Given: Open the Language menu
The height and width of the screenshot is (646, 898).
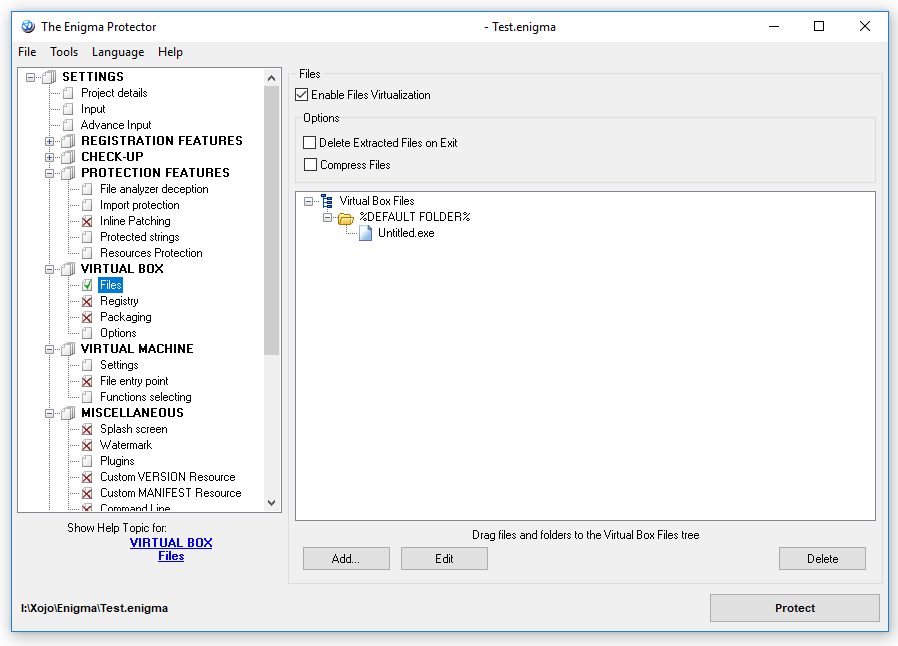Looking at the screenshot, I should coord(118,52).
